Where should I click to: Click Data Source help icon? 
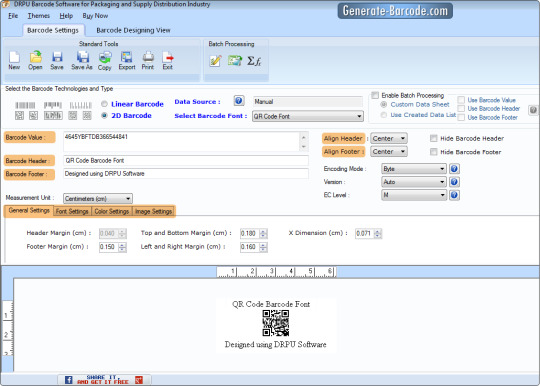pyautogui.click(x=239, y=101)
